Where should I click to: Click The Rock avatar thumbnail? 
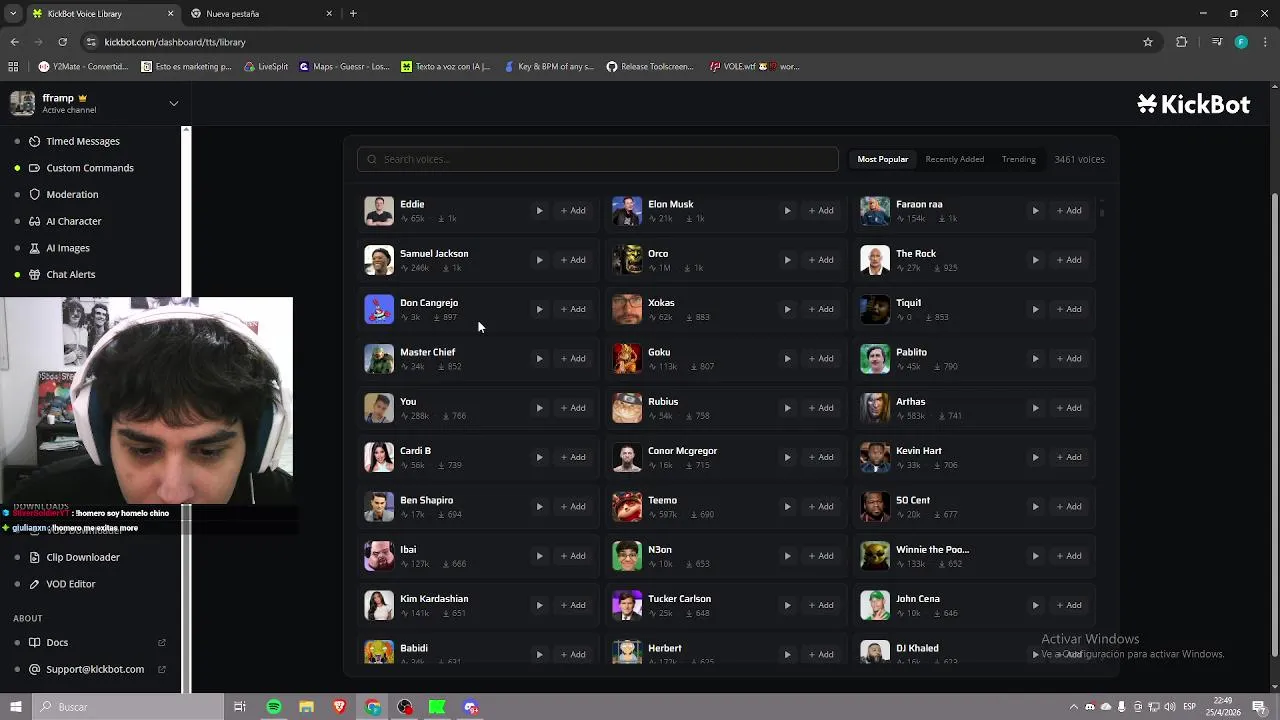point(875,260)
